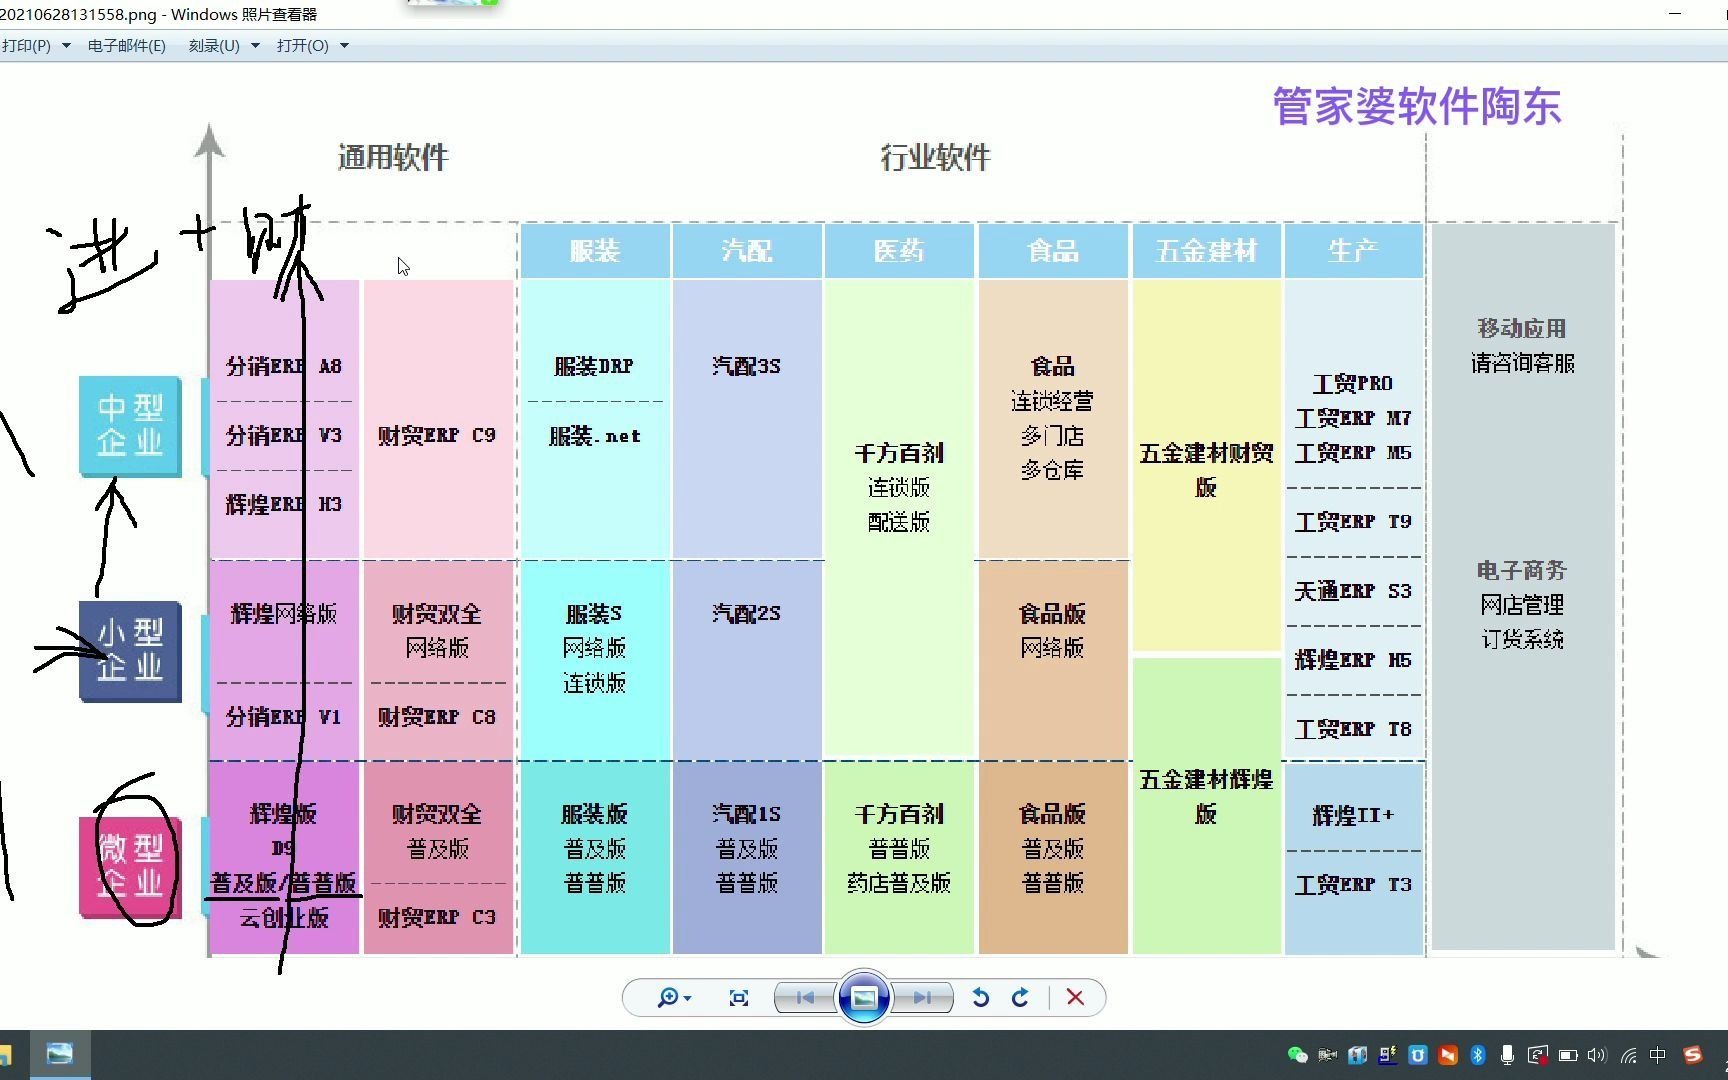Select the zoom magnifier icon
The width and height of the screenshot is (1728, 1080).
[x=669, y=997]
